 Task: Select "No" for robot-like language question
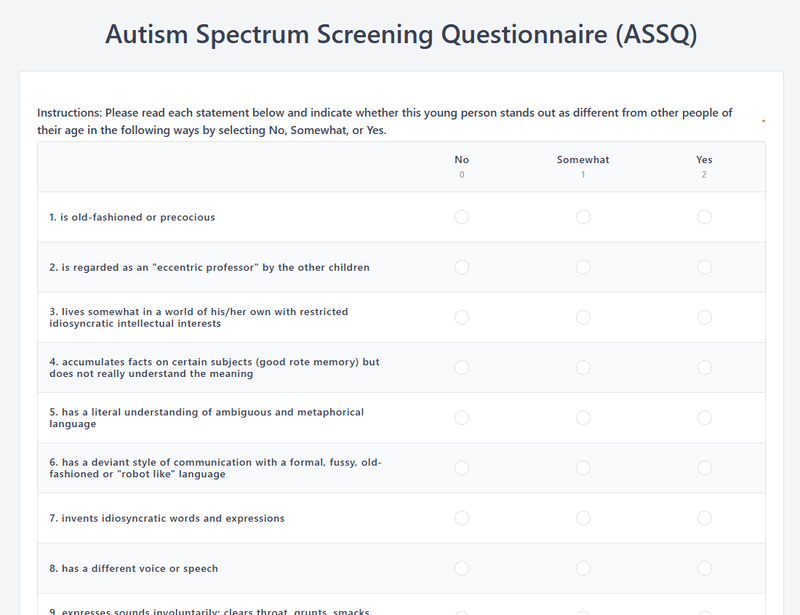tap(461, 468)
